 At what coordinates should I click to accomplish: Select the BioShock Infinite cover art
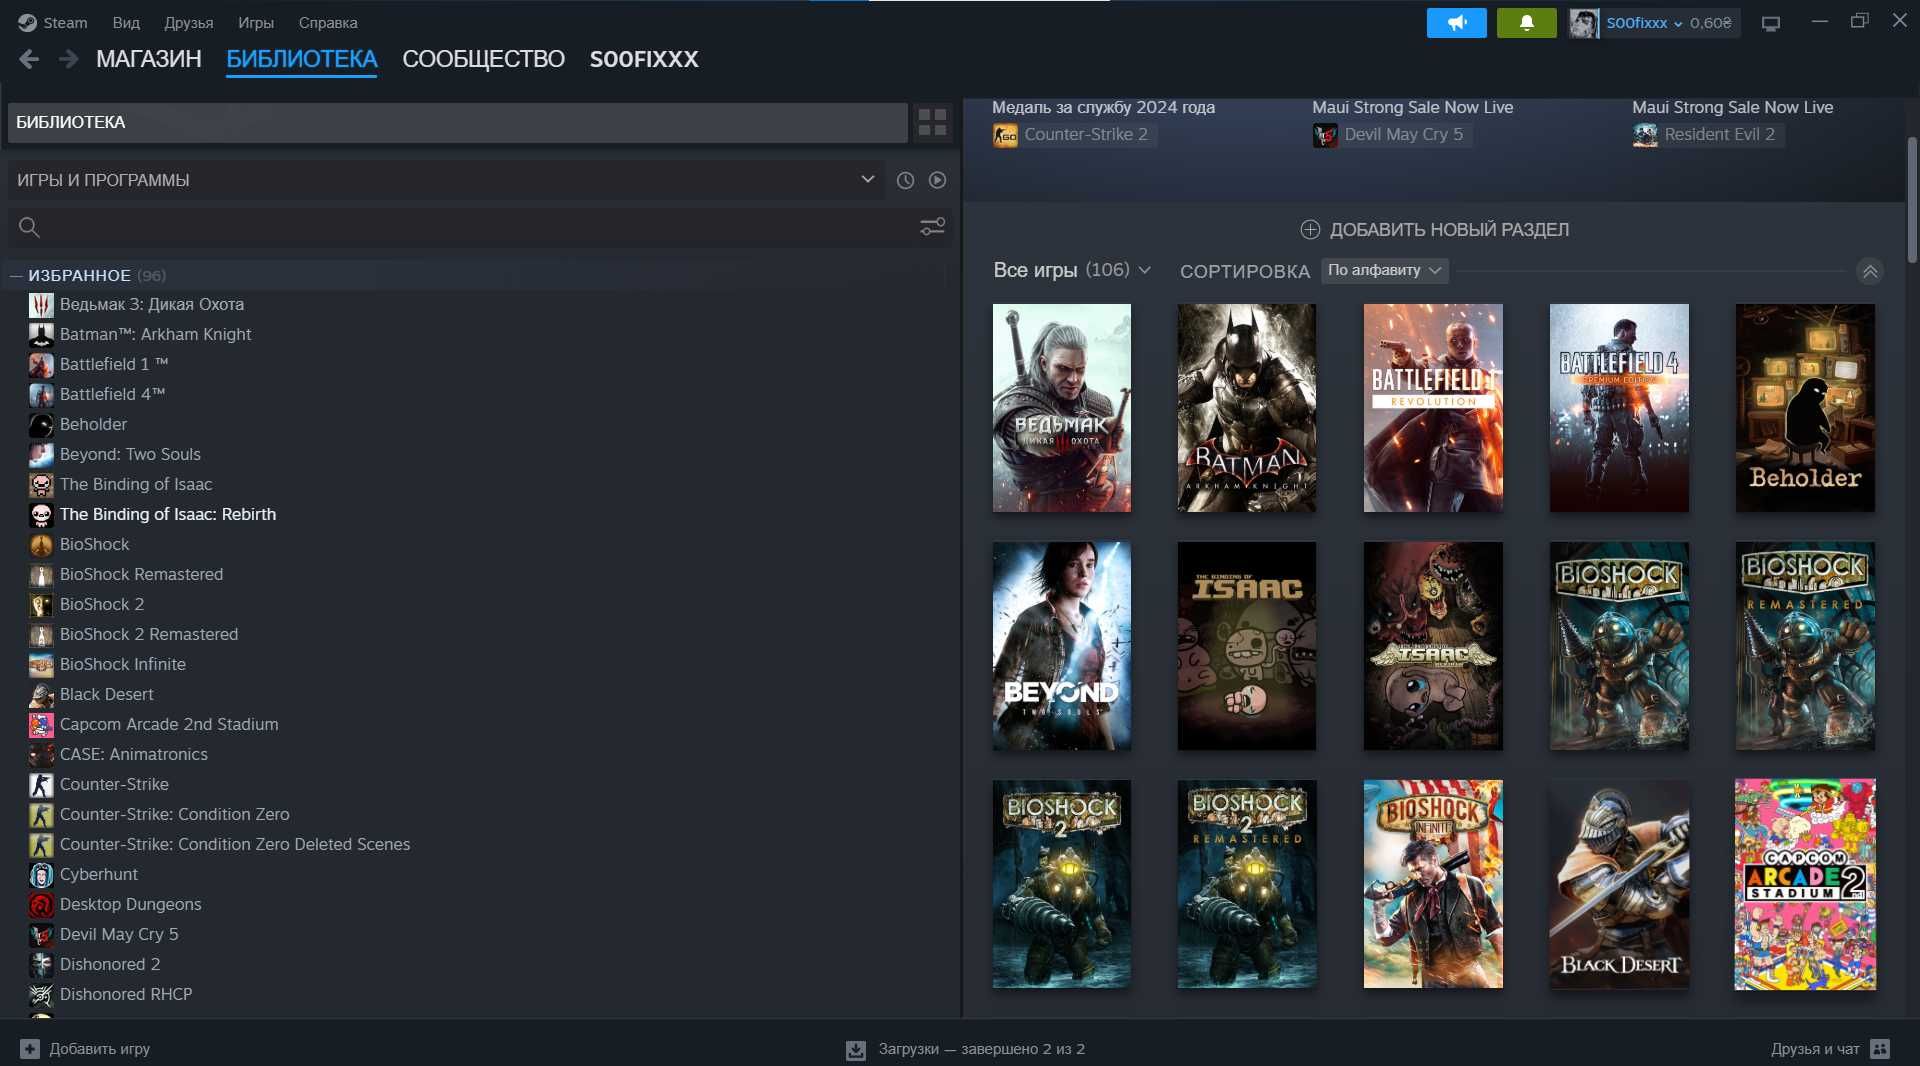pos(1433,884)
